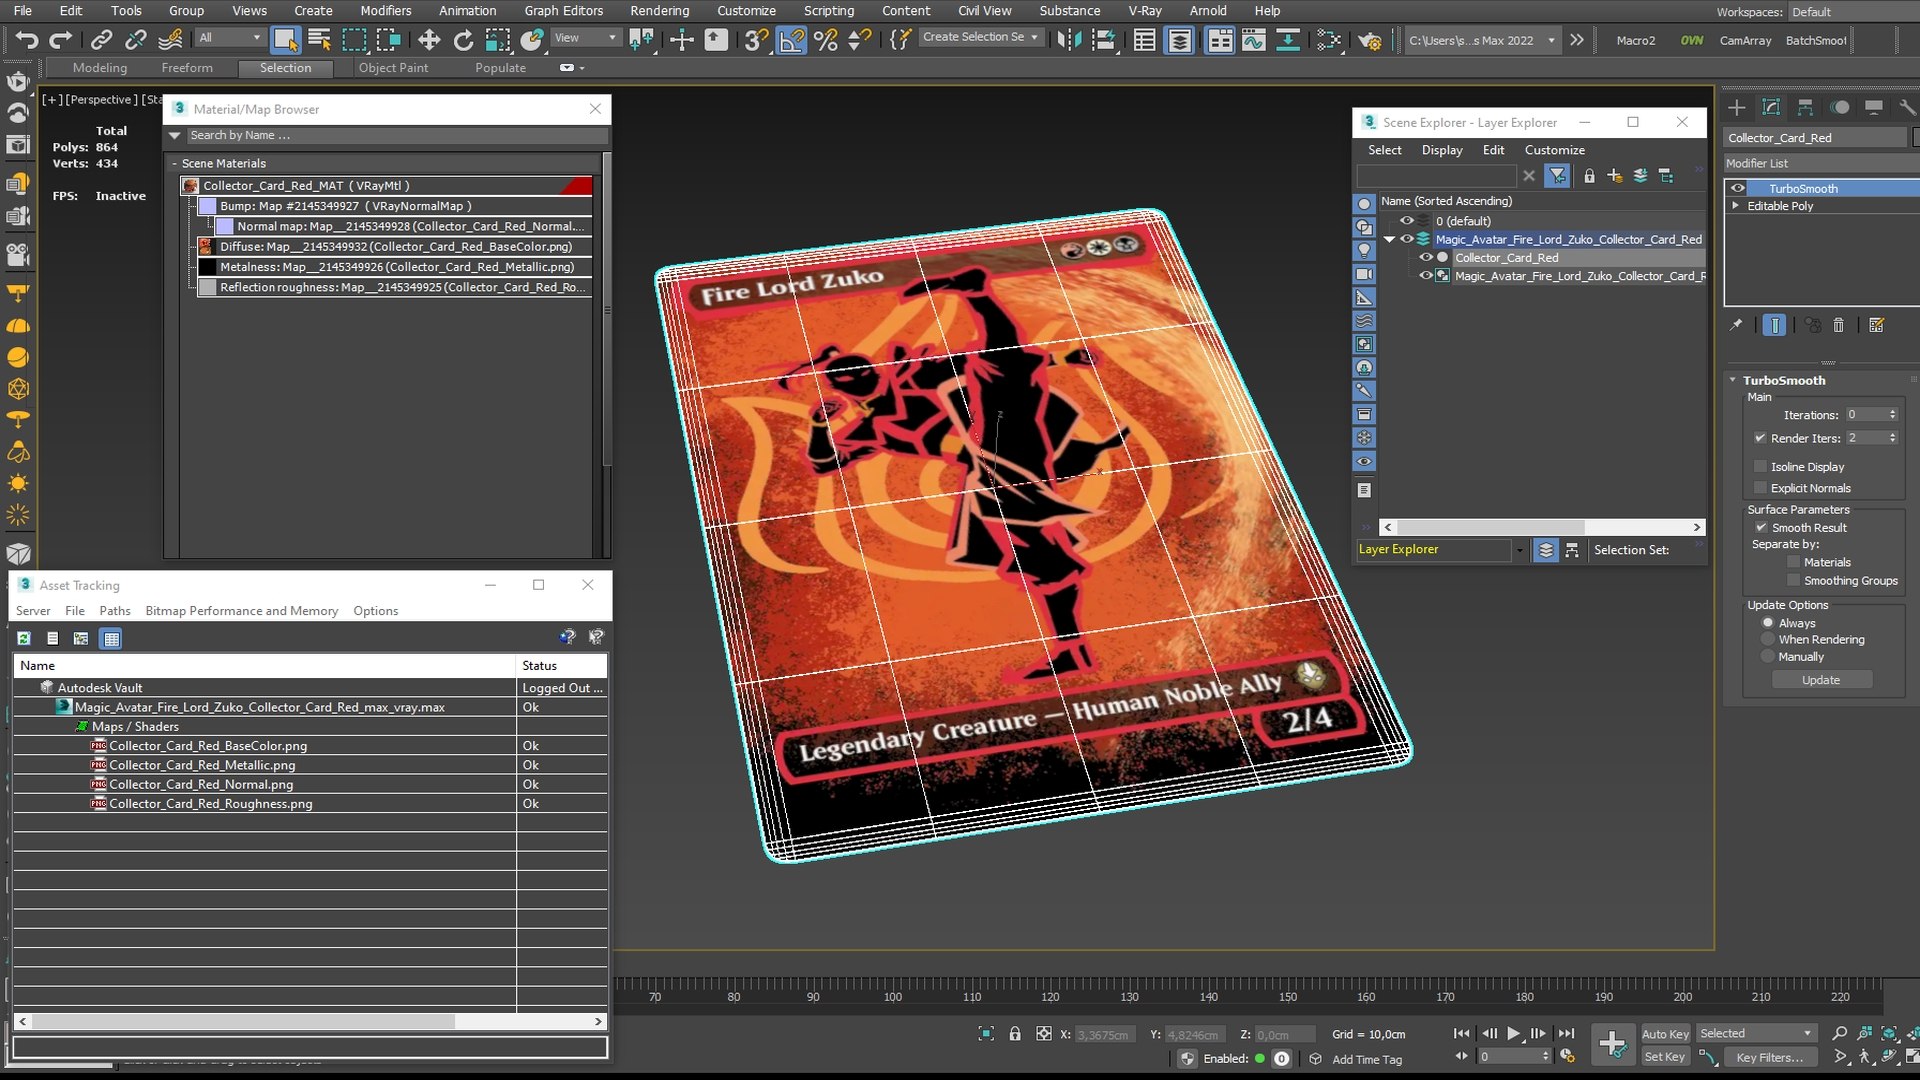Enable the Explicit Normals checkbox
The height and width of the screenshot is (1080, 1920).
point(1761,488)
